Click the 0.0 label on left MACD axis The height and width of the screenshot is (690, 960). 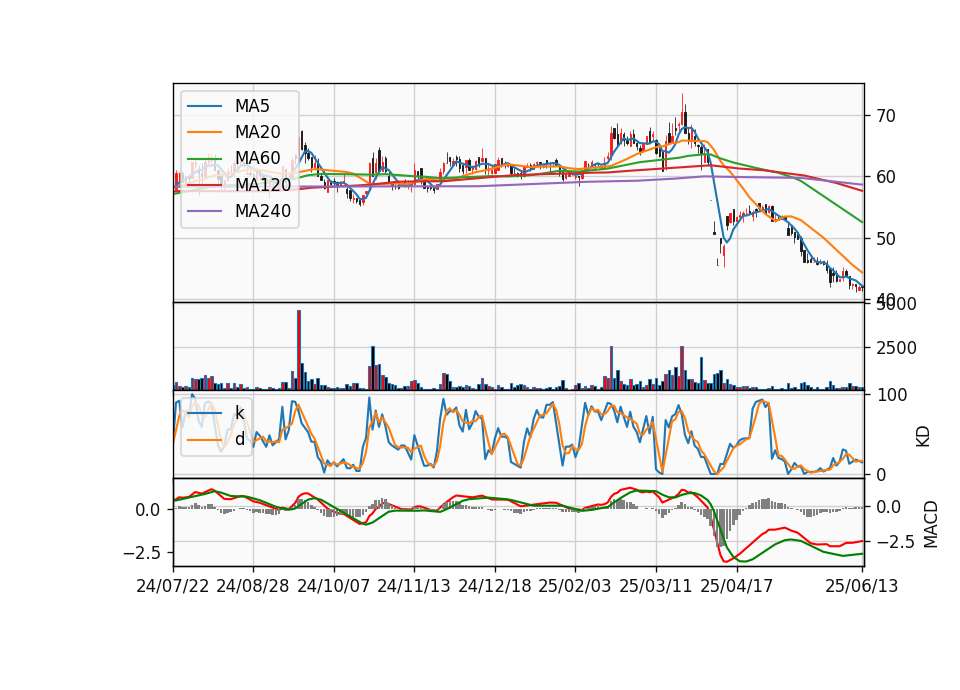[x=148, y=509]
